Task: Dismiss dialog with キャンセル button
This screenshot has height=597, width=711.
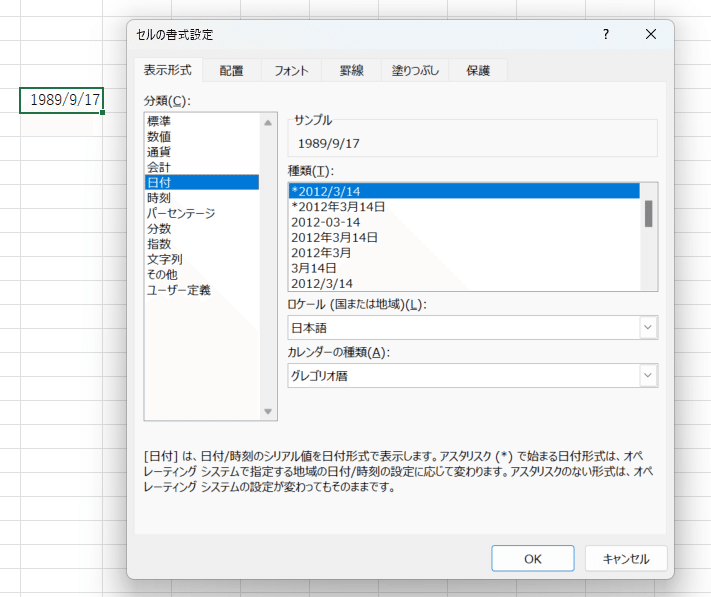Action: click(626, 558)
